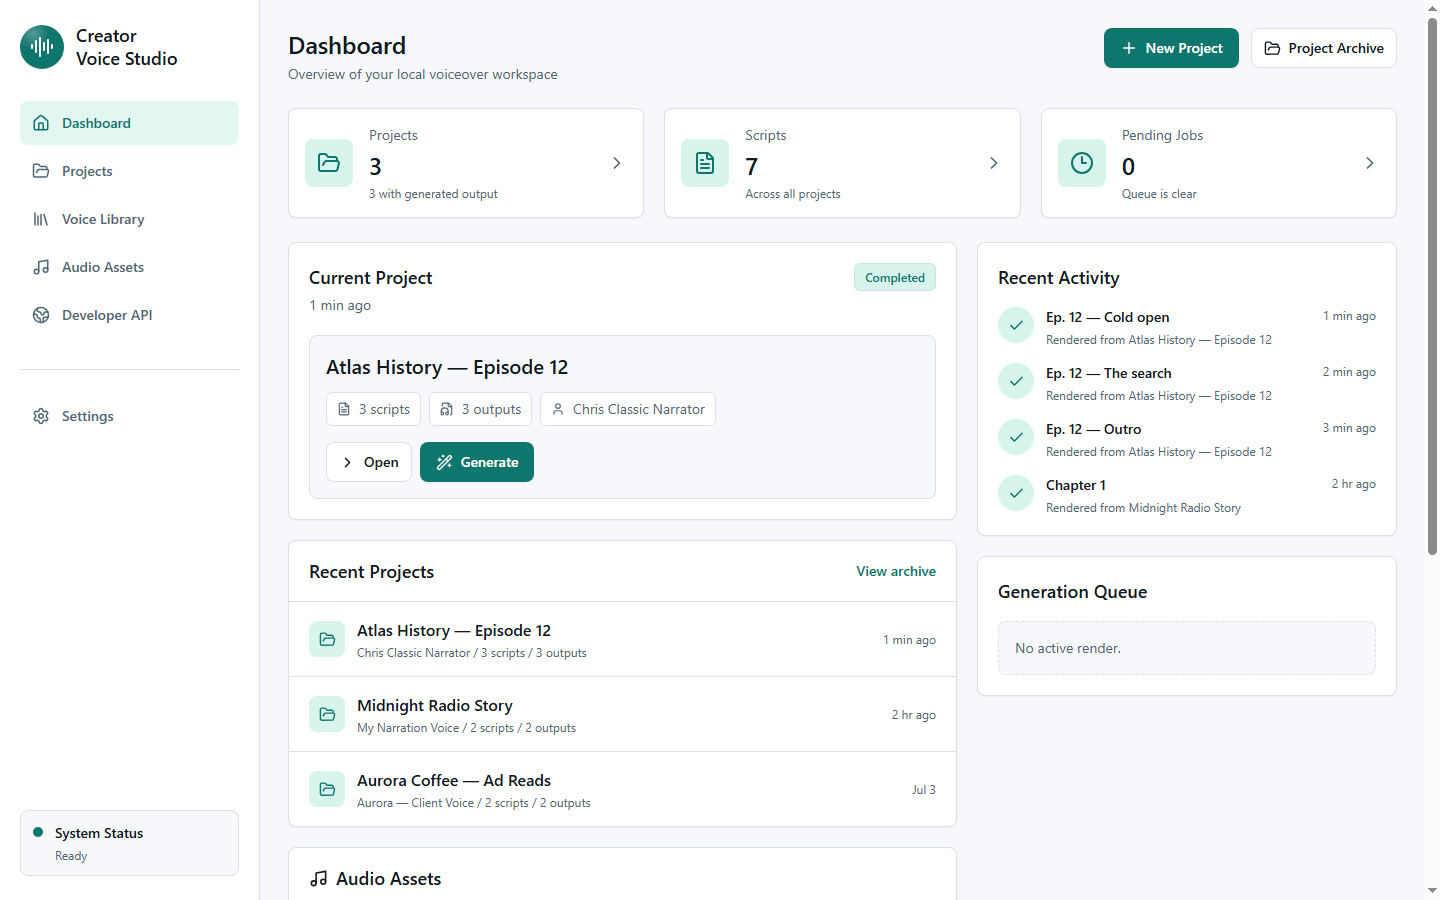Click the page vertical scrollbar thumb

1432,286
